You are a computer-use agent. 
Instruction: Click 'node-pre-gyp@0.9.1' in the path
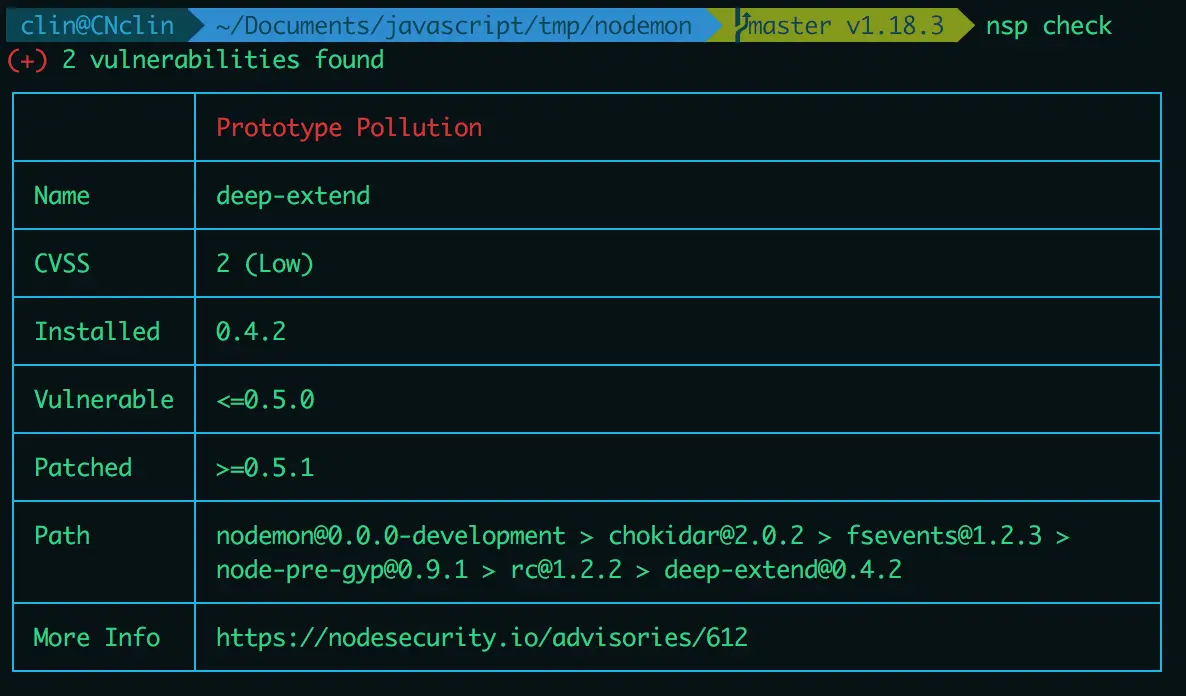tap(342, 570)
